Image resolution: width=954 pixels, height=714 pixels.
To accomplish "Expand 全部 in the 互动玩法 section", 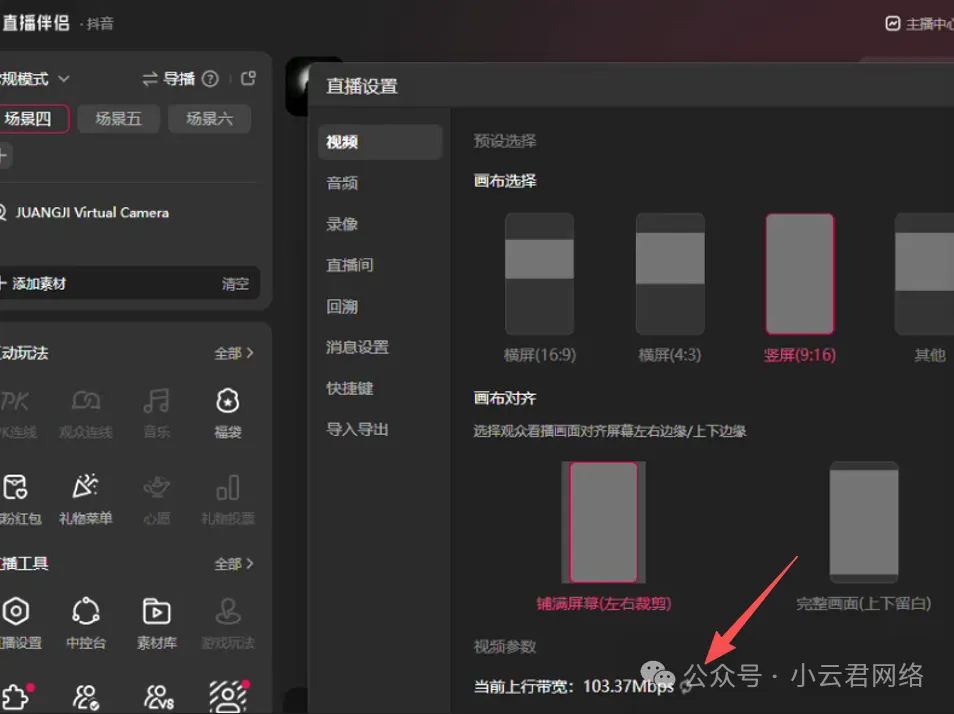I will 234,353.
